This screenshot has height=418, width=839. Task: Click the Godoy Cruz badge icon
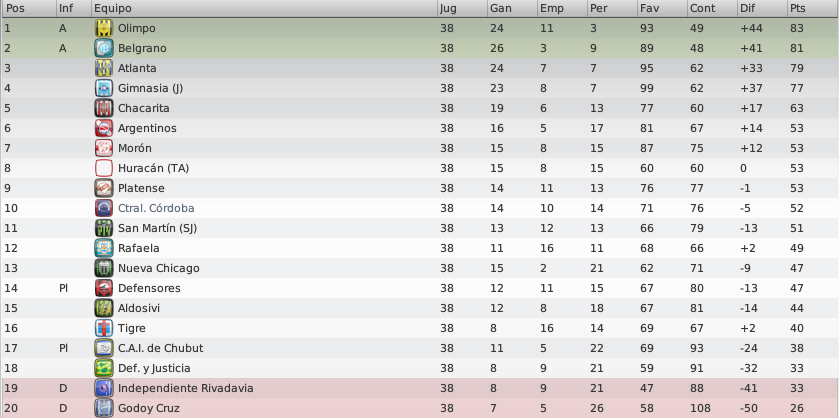[104, 408]
